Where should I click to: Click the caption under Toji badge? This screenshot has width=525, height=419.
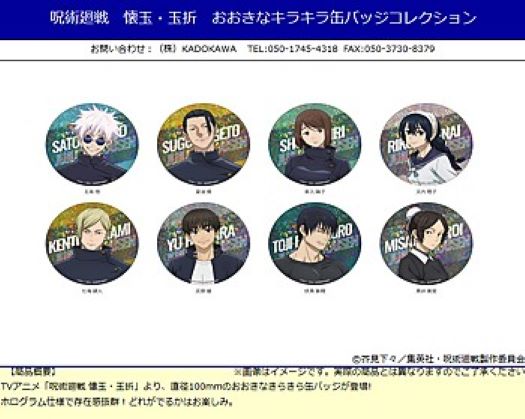(x=315, y=291)
